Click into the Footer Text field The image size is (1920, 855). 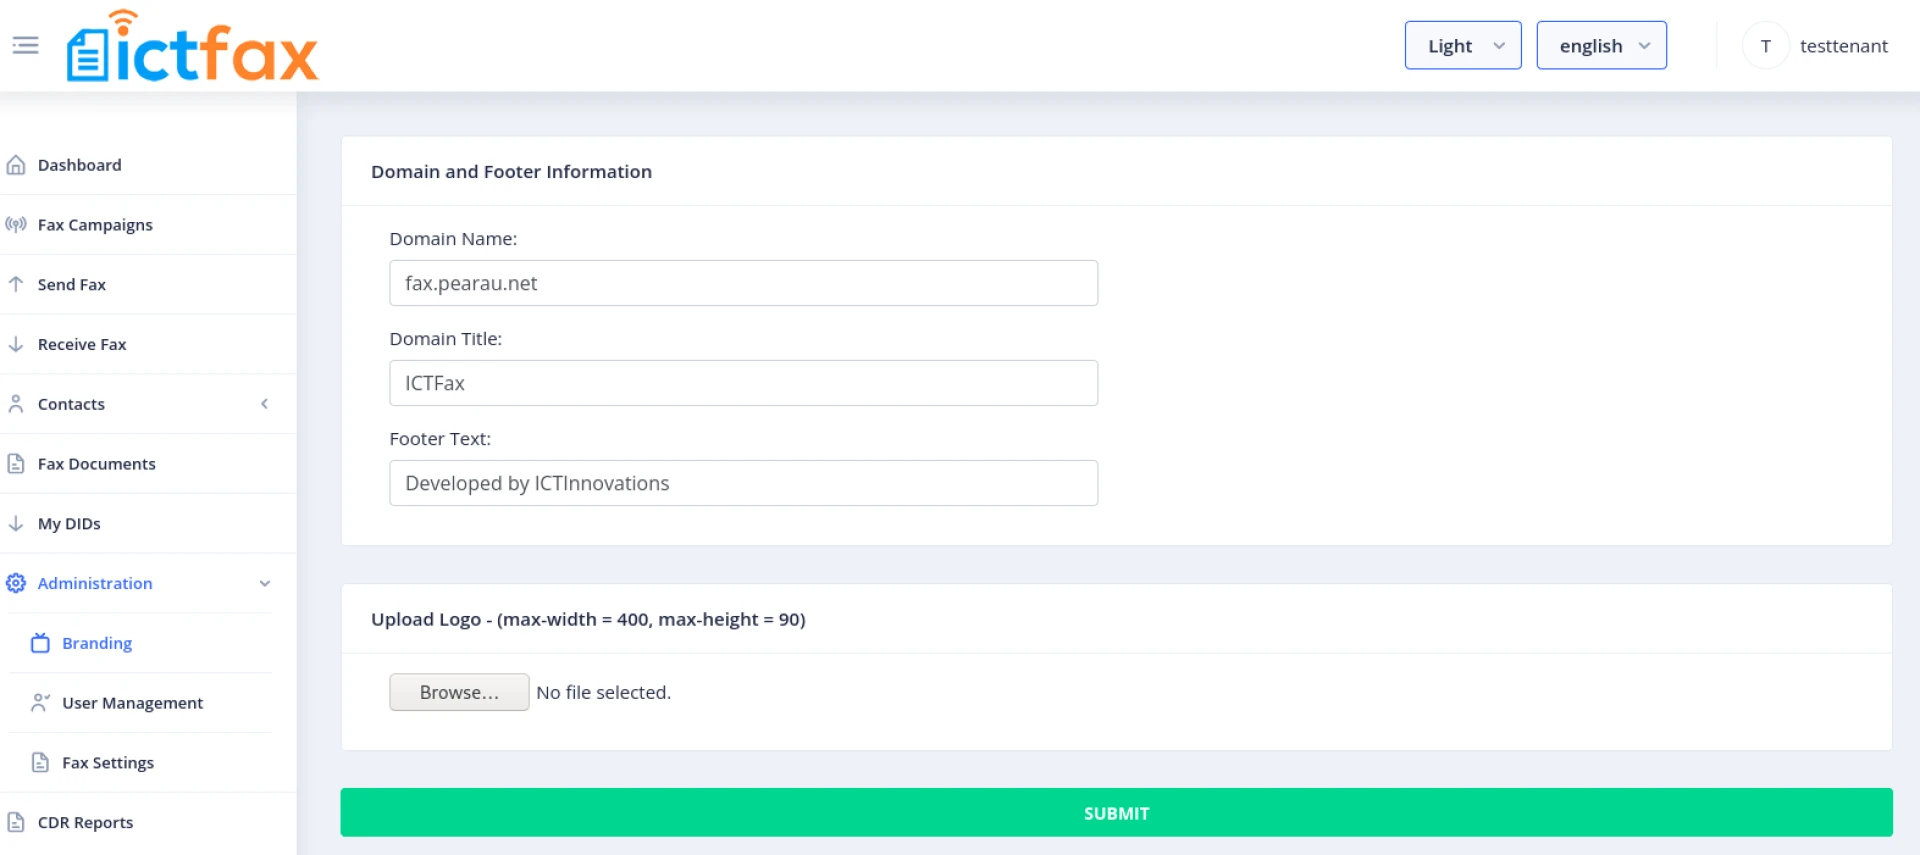[x=743, y=483]
